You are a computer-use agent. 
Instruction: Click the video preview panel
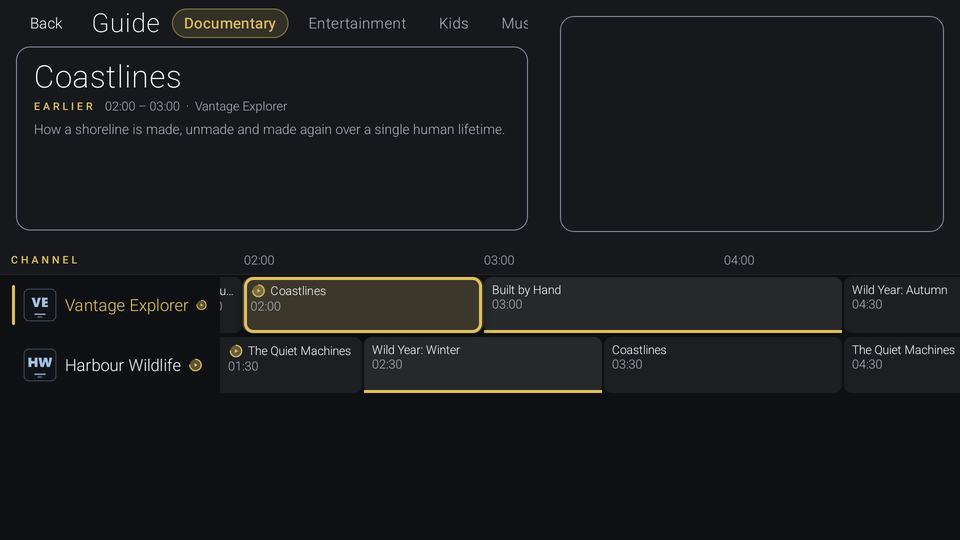coord(752,124)
